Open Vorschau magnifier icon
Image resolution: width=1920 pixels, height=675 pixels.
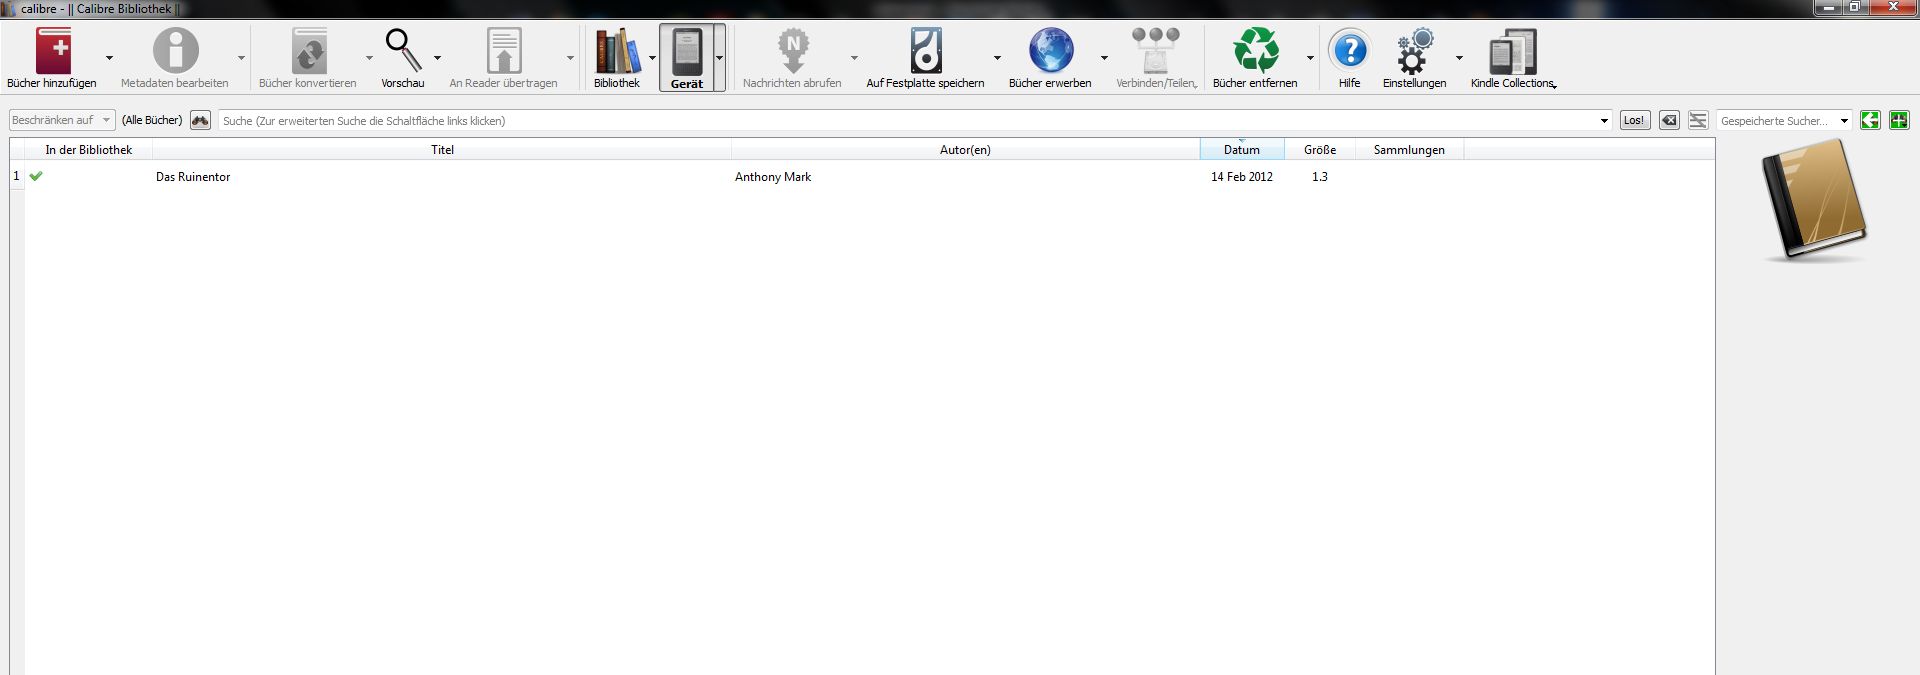403,50
